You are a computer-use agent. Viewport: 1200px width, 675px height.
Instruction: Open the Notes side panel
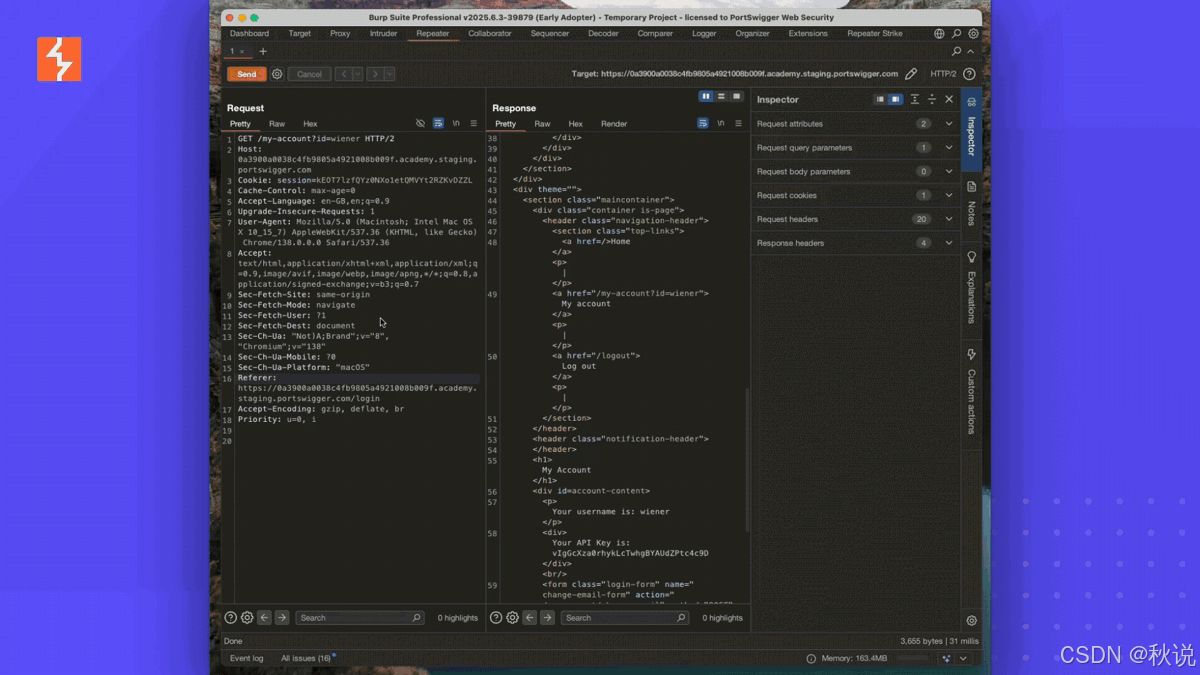[x=971, y=205]
